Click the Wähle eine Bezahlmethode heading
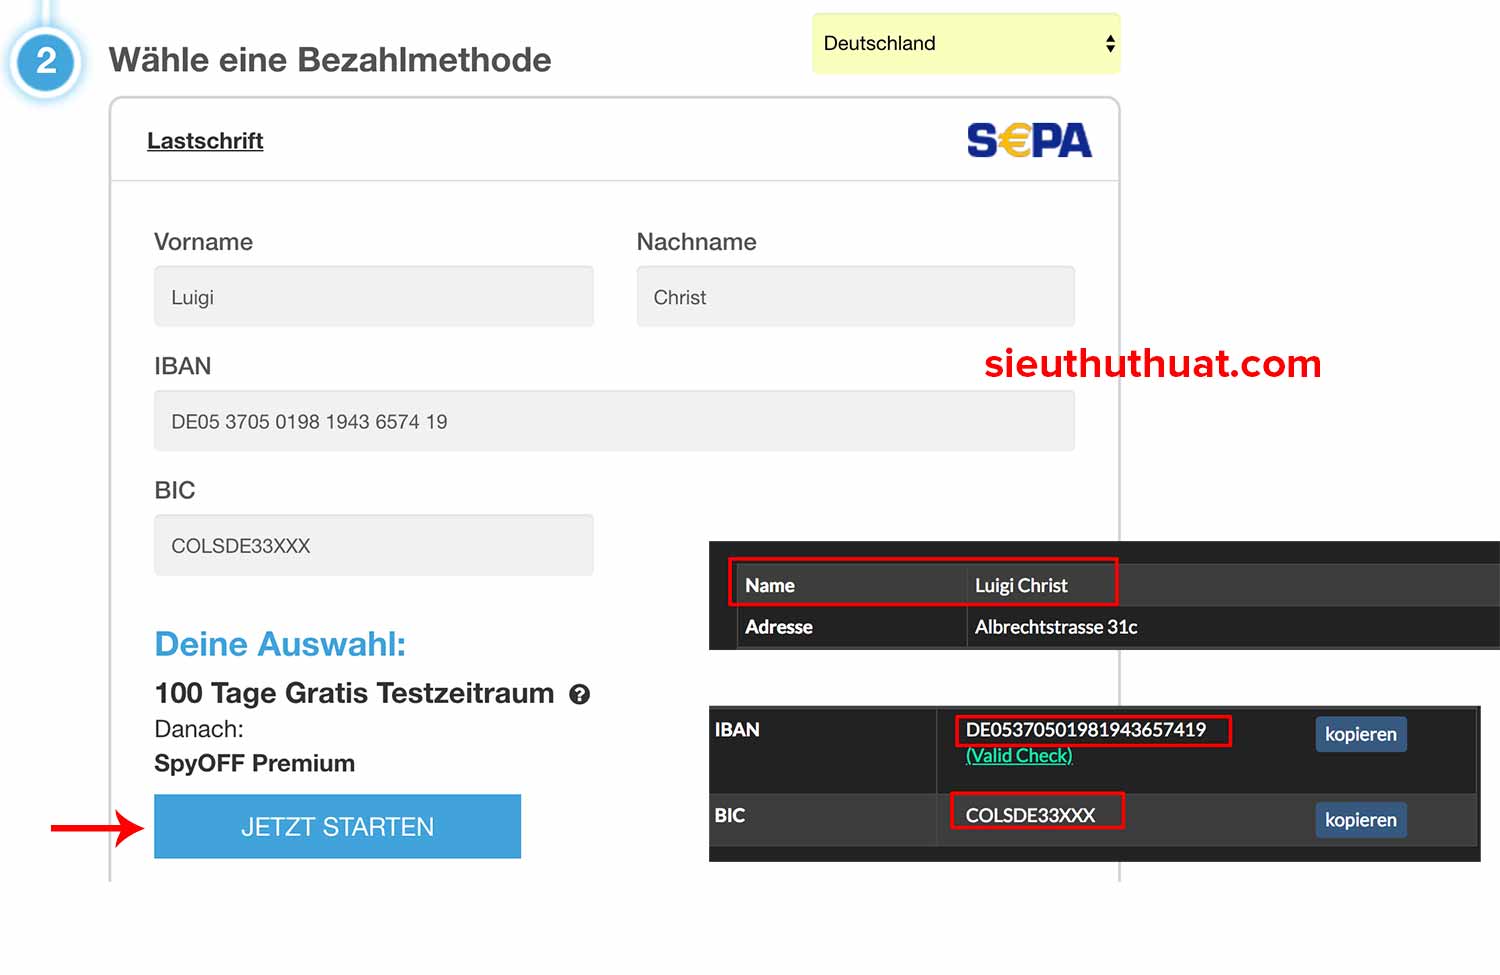 point(330,60)
